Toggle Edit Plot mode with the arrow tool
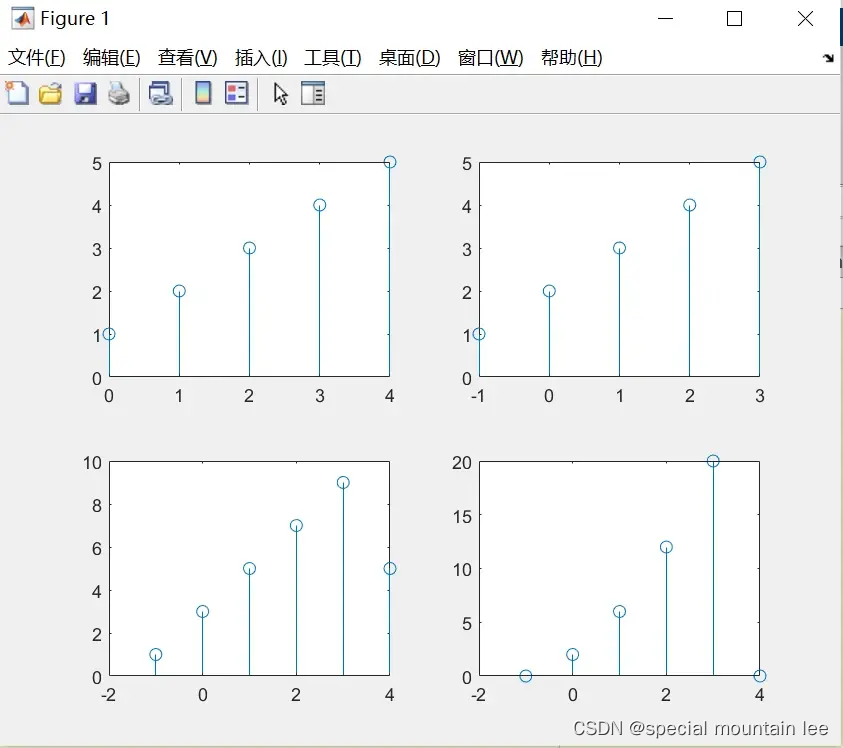Image resolution: width=843 pixels, height=748 pixels. pos(279,92)
